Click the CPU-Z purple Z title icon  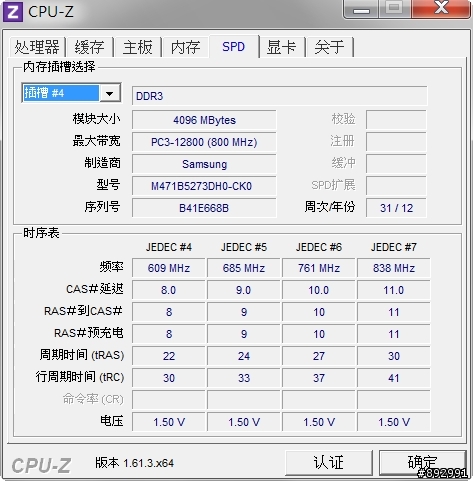tap(12, 12)
